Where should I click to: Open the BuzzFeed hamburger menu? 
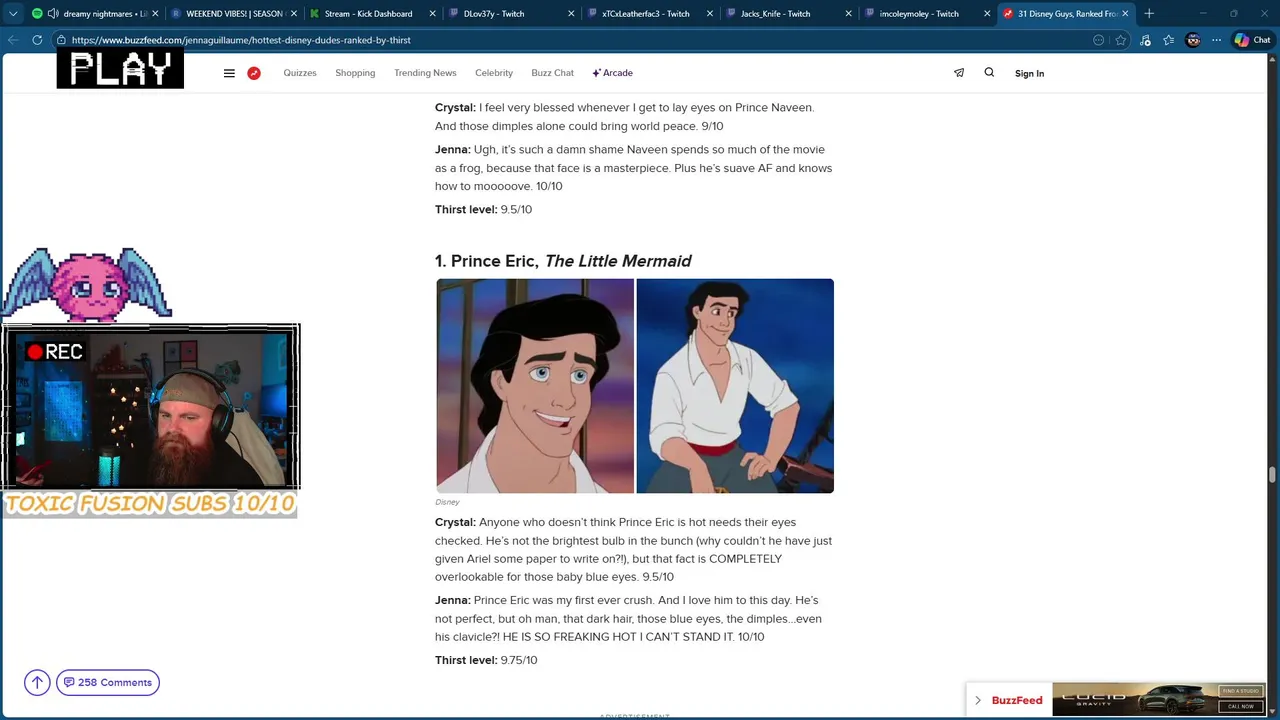pos(229,73)
